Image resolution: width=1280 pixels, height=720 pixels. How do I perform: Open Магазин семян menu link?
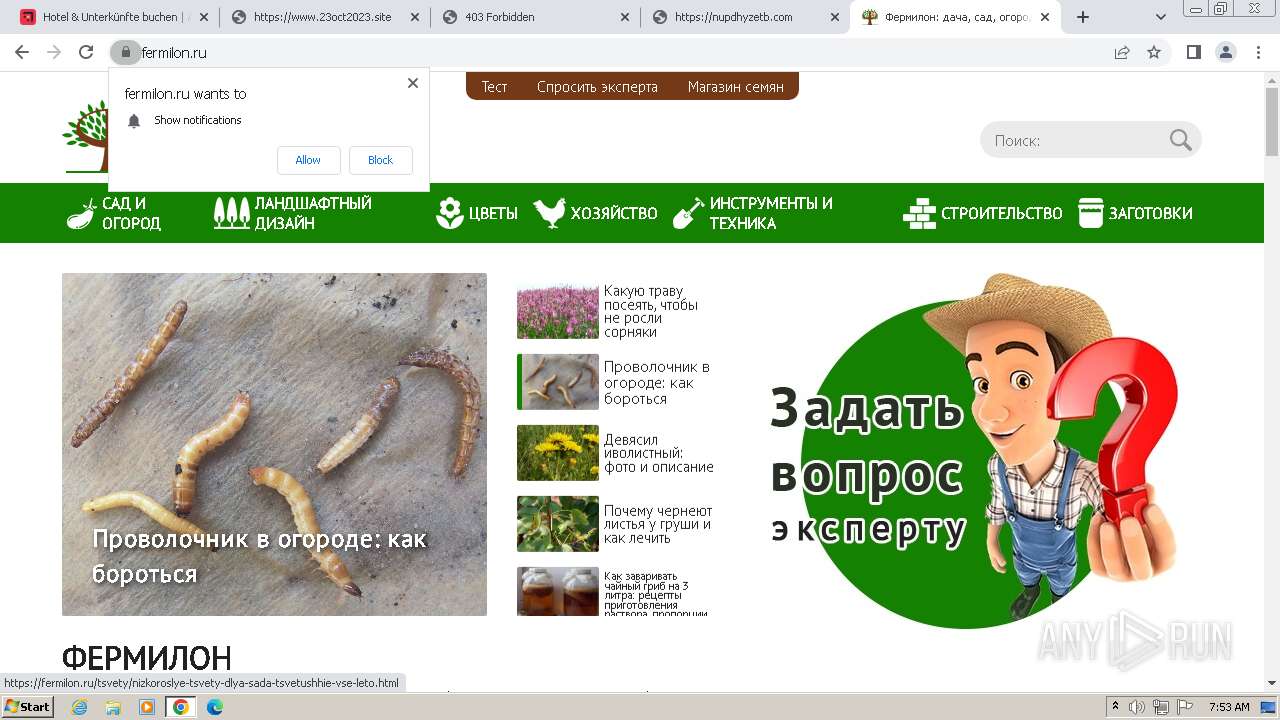736,87
